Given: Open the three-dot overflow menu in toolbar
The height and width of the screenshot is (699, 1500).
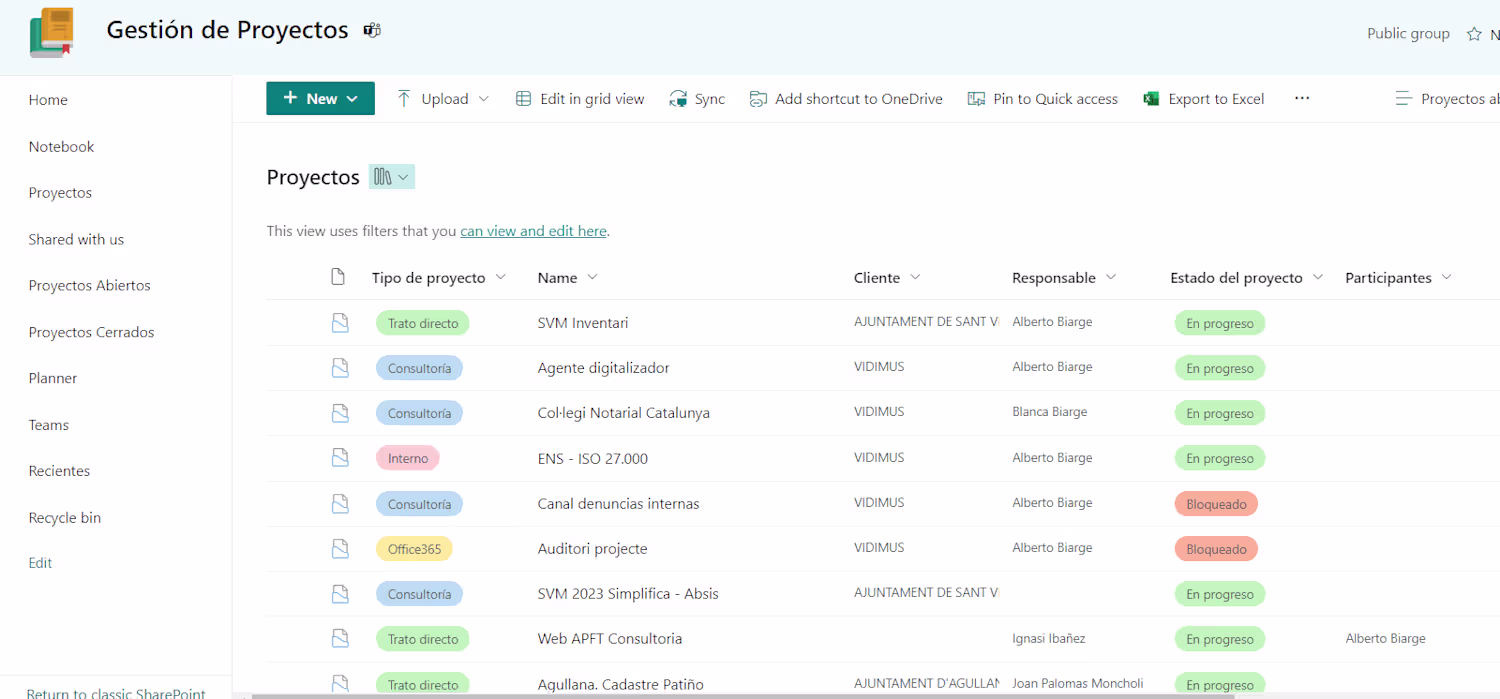Looking at the screenshot, I should pyautogui.click(x=1301, y=98).
